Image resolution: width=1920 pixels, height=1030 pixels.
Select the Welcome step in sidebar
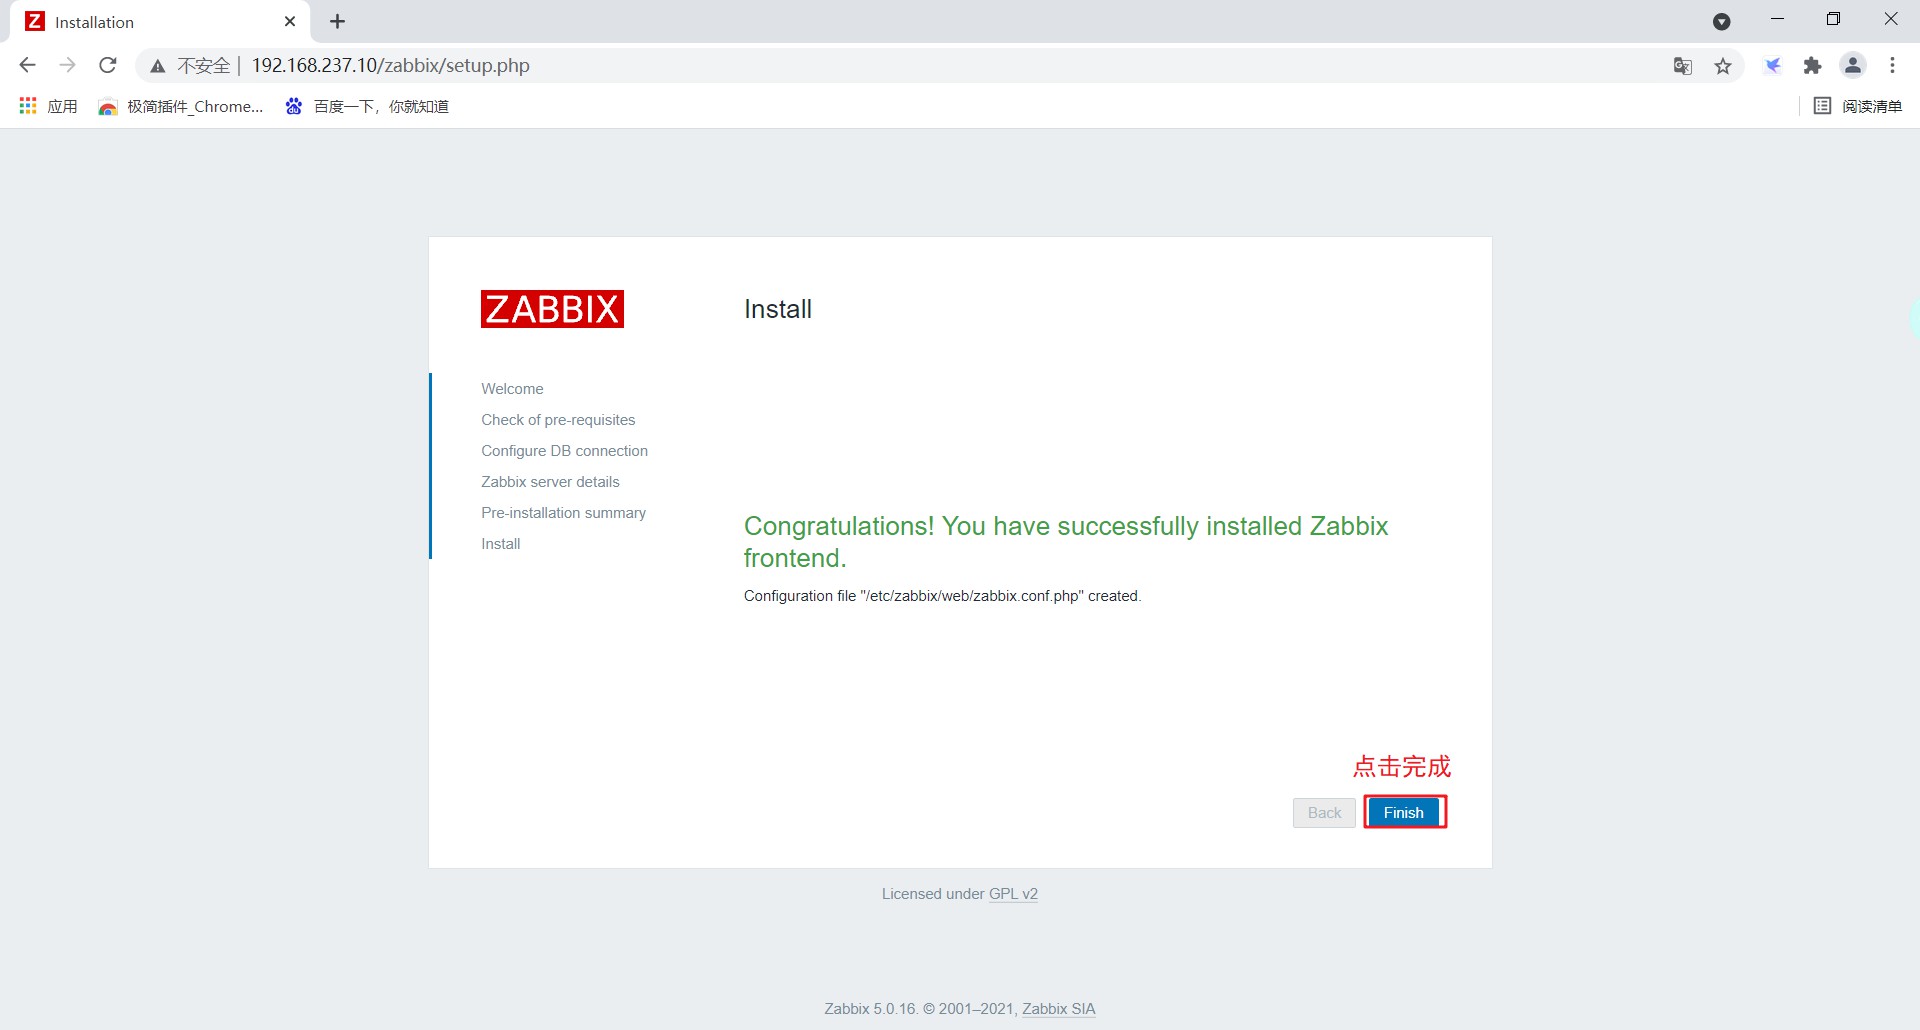512,389
